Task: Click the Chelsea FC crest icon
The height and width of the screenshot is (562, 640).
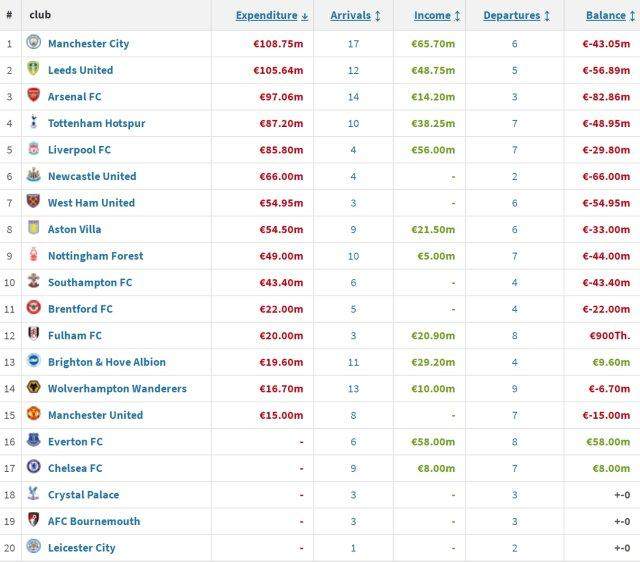Action: pos(33,468)
